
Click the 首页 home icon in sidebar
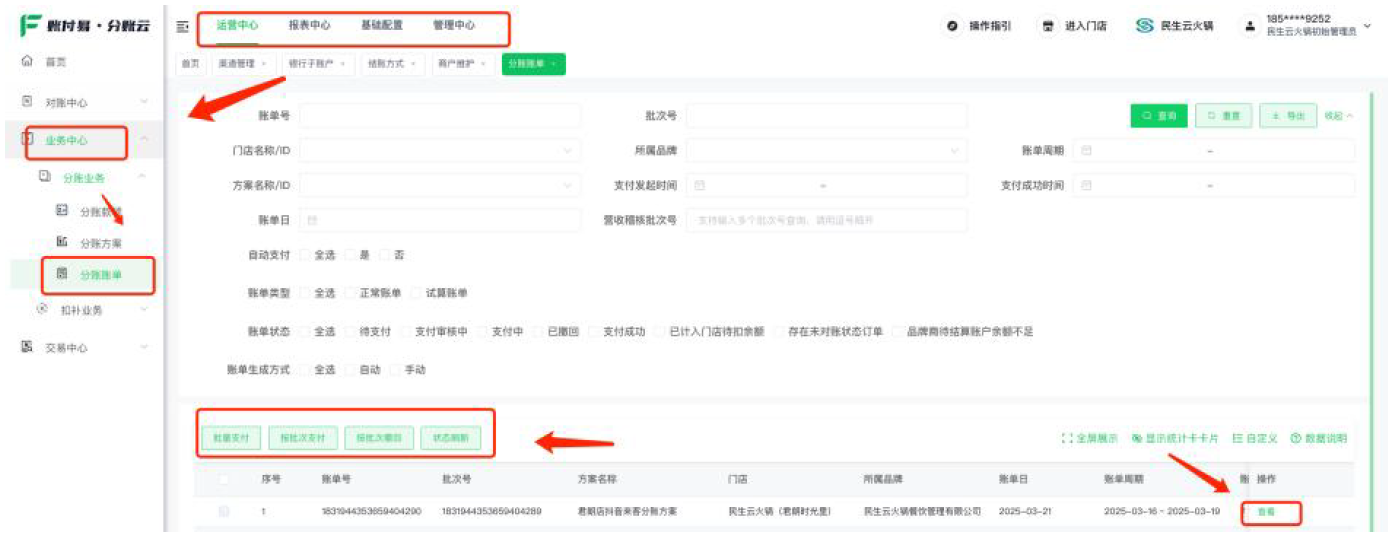tap(27, 62)
